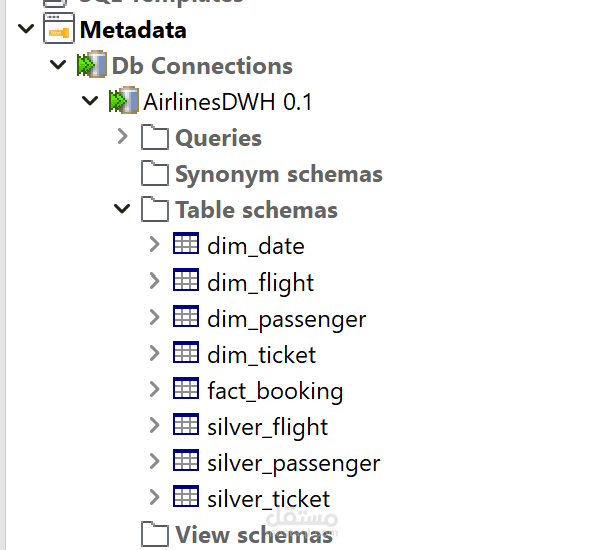The width and height of the screenshot is (604, 550).
Task: Click the dim_date table icon
Action: pos(186,245)
